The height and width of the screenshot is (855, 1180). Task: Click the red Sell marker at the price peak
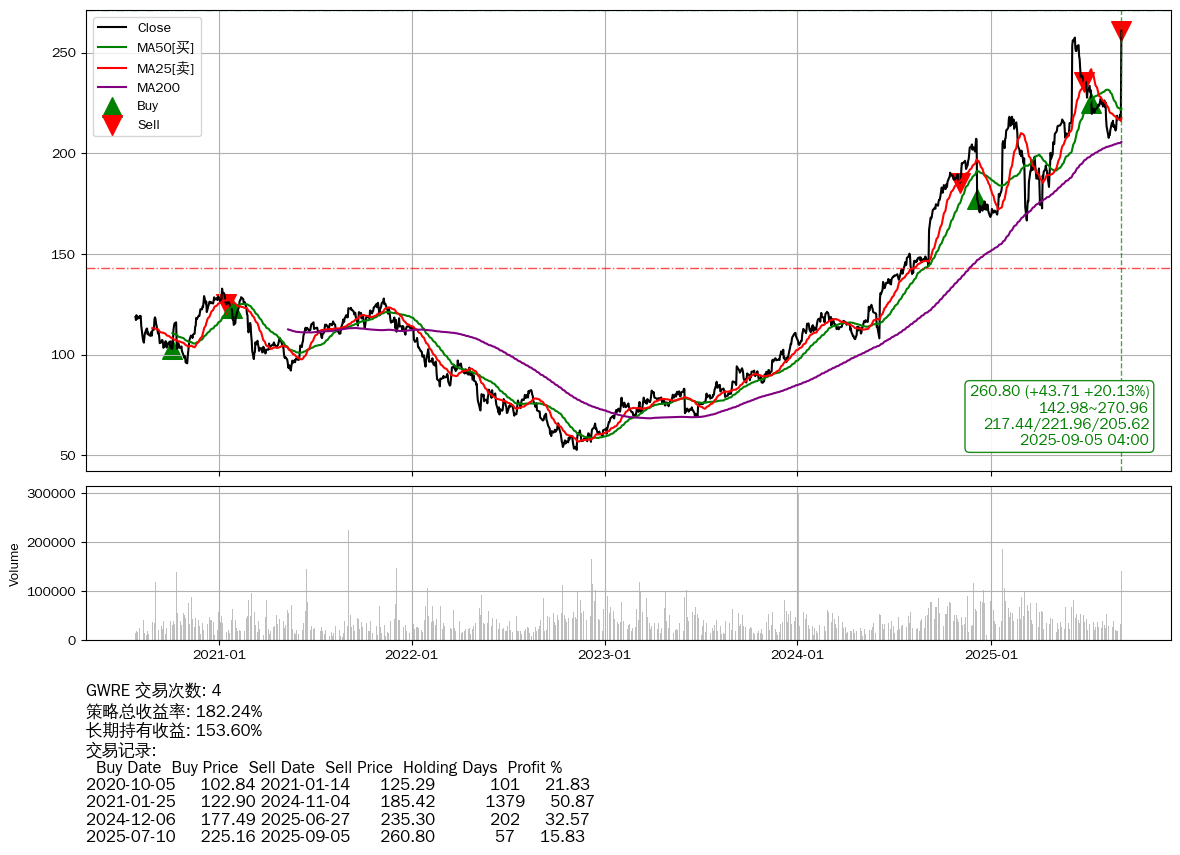point(1121,31)
